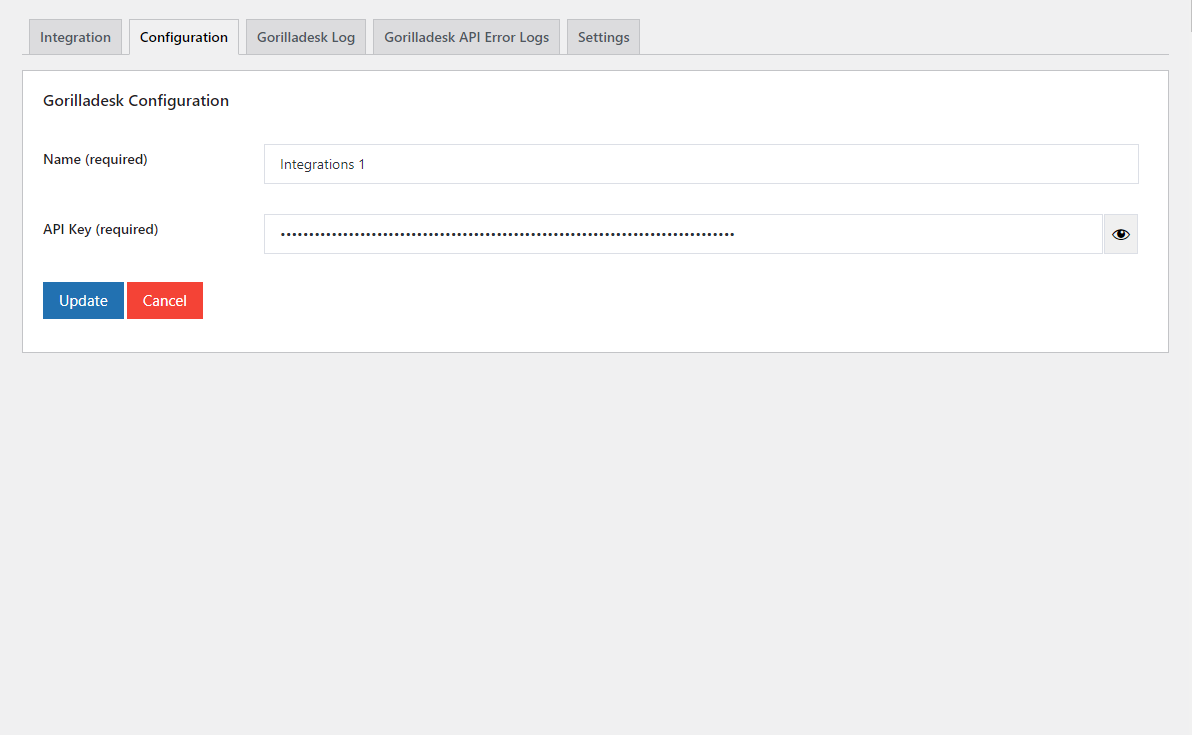This screenshot has width=1192, height=735.
Task: Select the Configuration tab
Action: tap(184, 37)
